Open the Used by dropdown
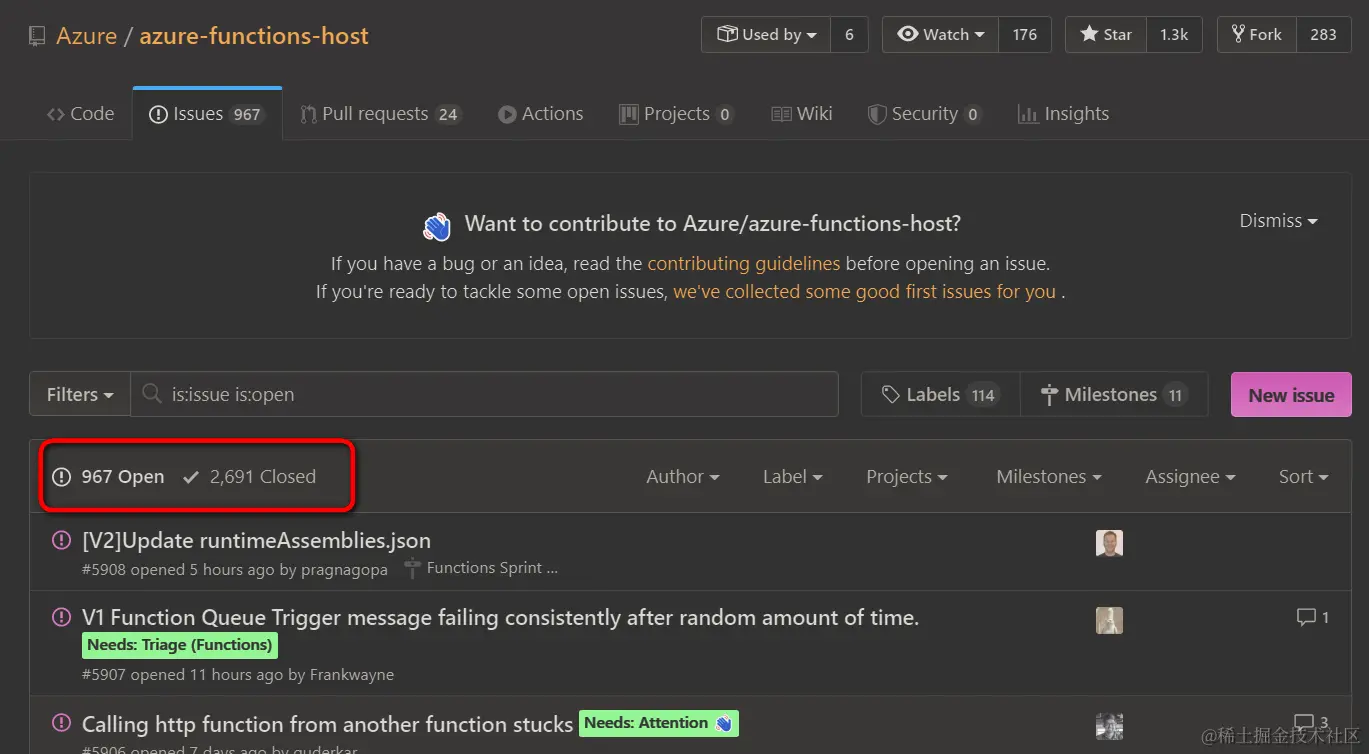Screen dimensions: 1369x754 tap(766, 35)
